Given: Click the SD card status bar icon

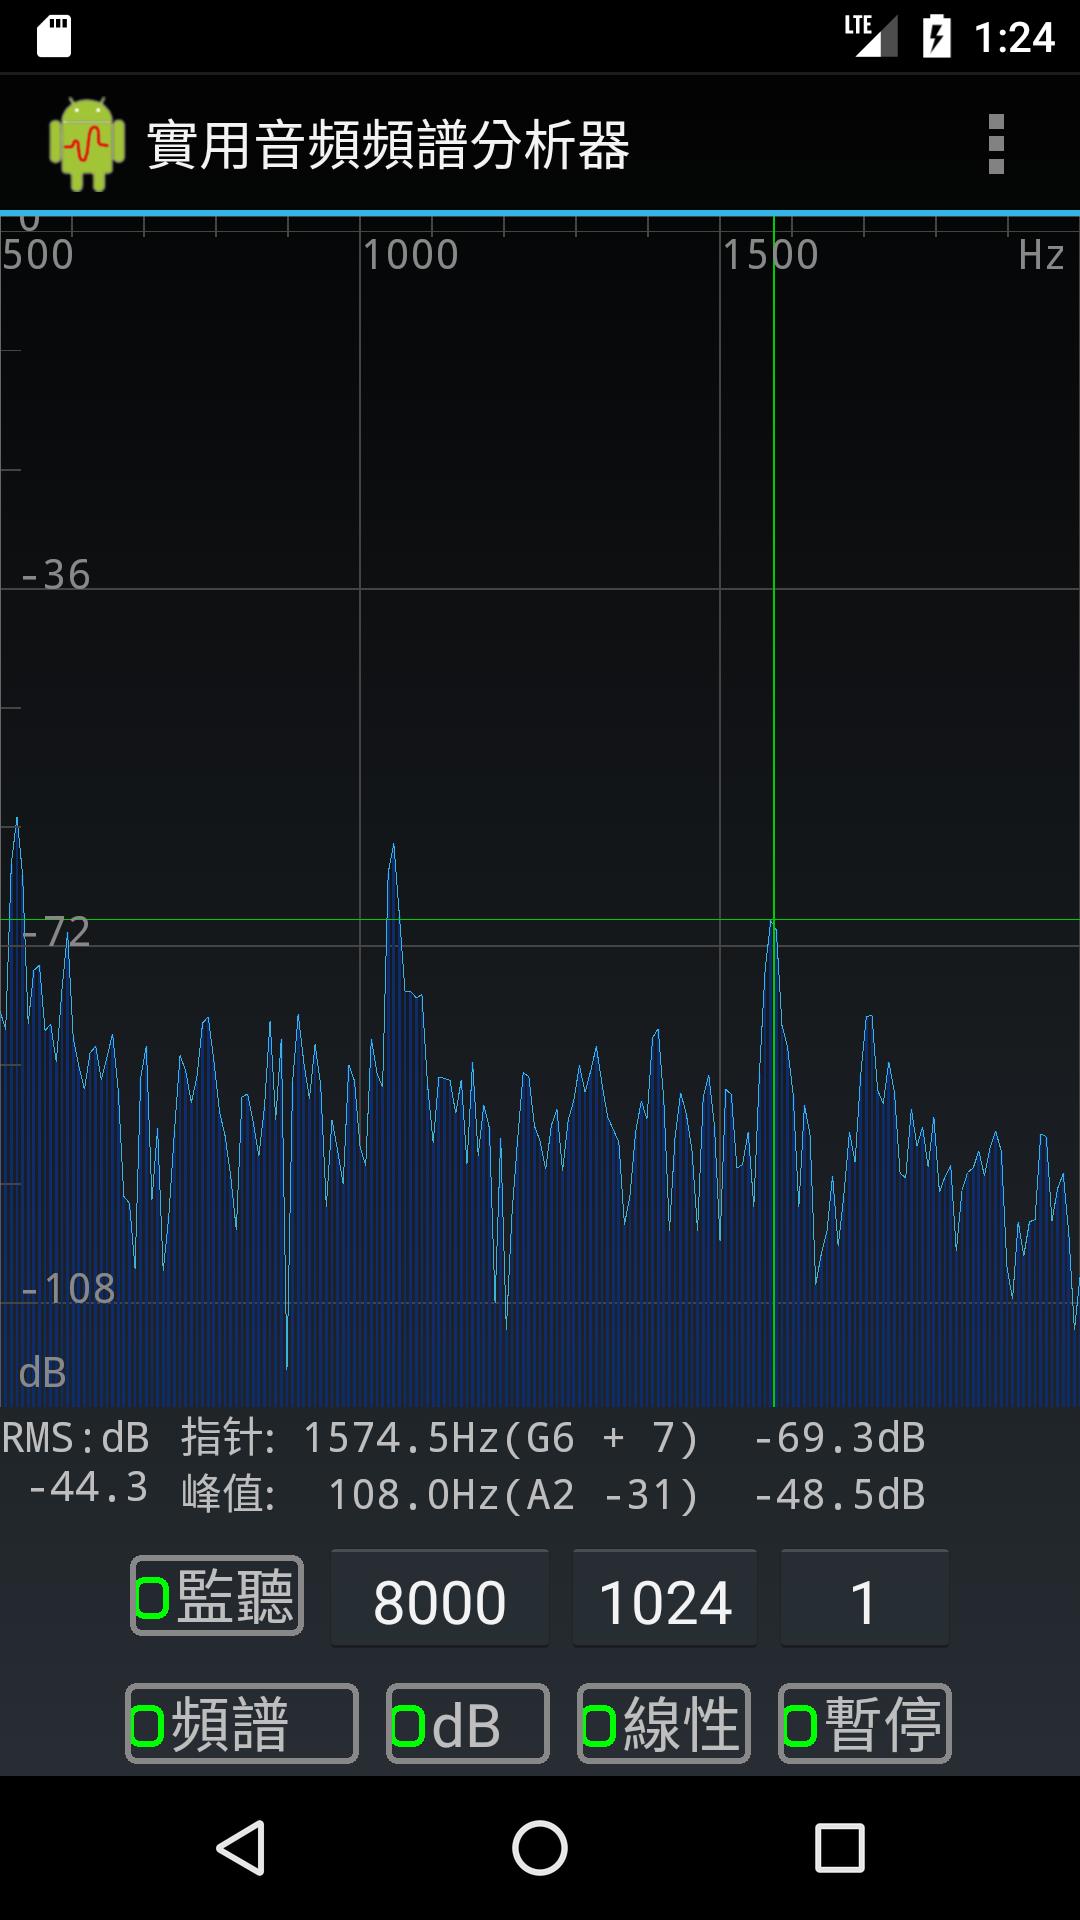Looking at the screenshot, I should click(x=54, y=37).
